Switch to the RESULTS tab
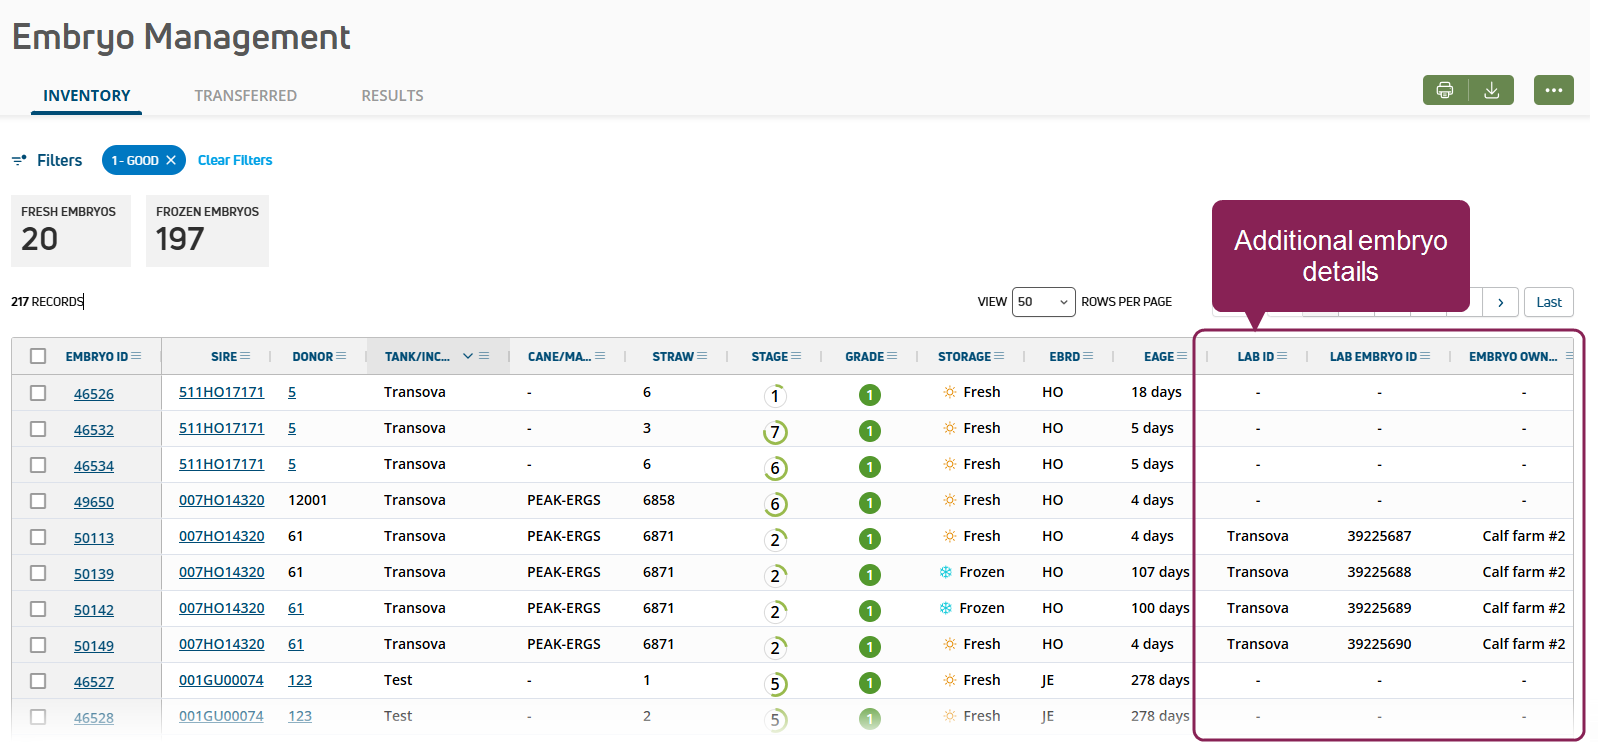Viewport: 1610px width, 754px height. pyautogui.click(x=392, y=96)
